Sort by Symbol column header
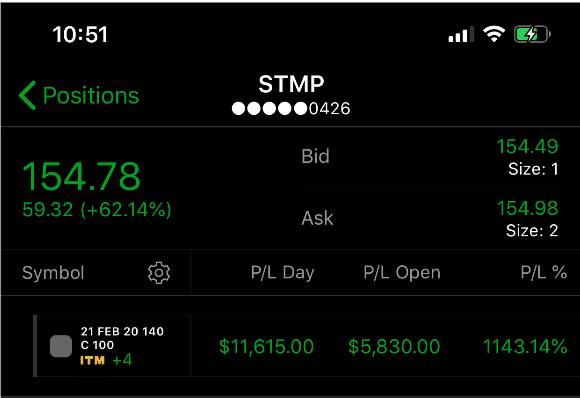Viewport: 580px width, 398px height. [53, 273]
